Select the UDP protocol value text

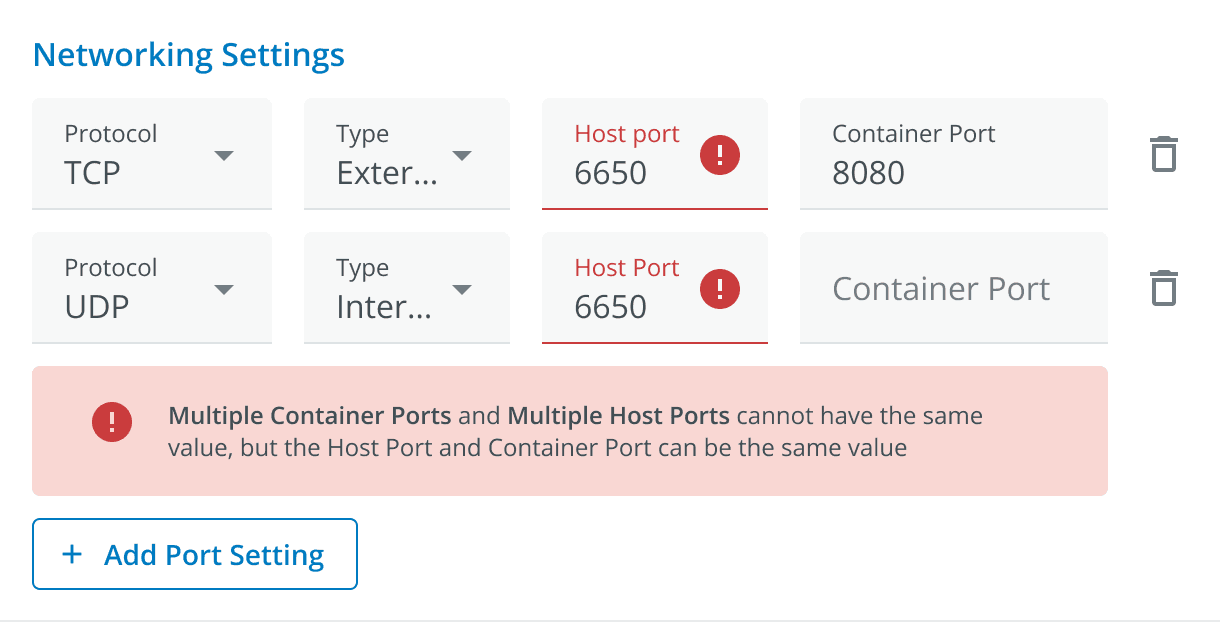97,307
